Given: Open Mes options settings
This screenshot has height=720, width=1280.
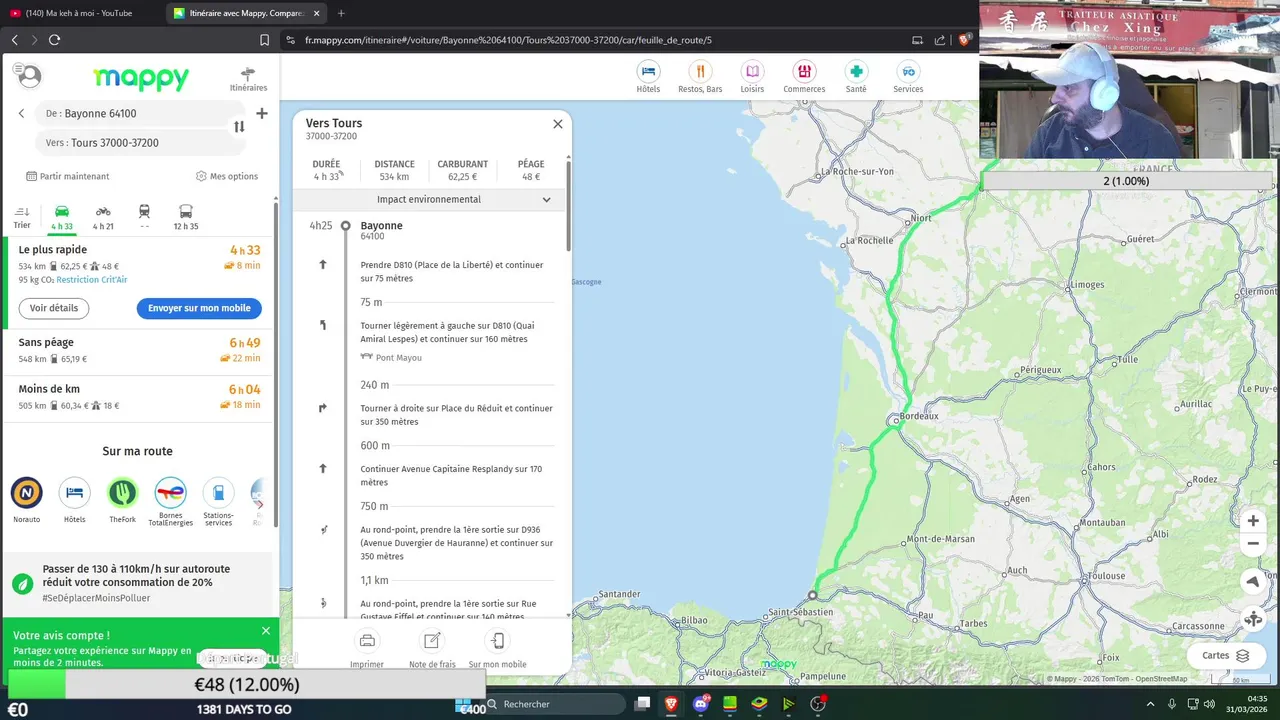Looking at the screenshot, I should click(227, 176).
